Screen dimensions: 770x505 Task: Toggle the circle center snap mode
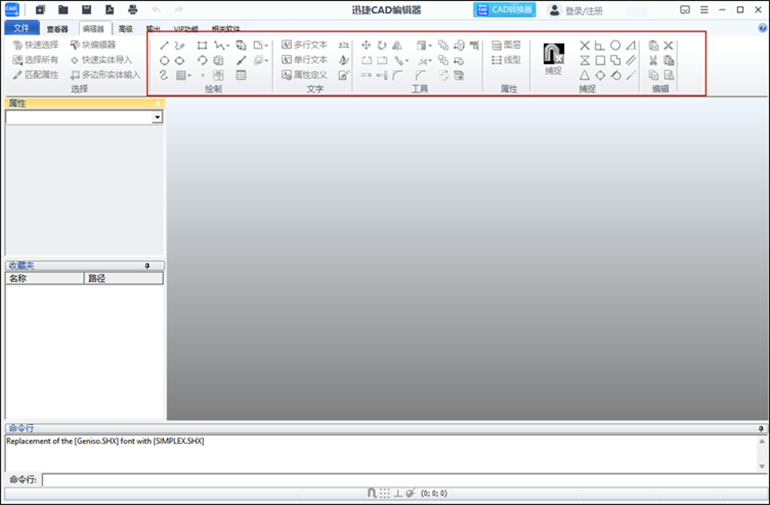coord(615,46)
